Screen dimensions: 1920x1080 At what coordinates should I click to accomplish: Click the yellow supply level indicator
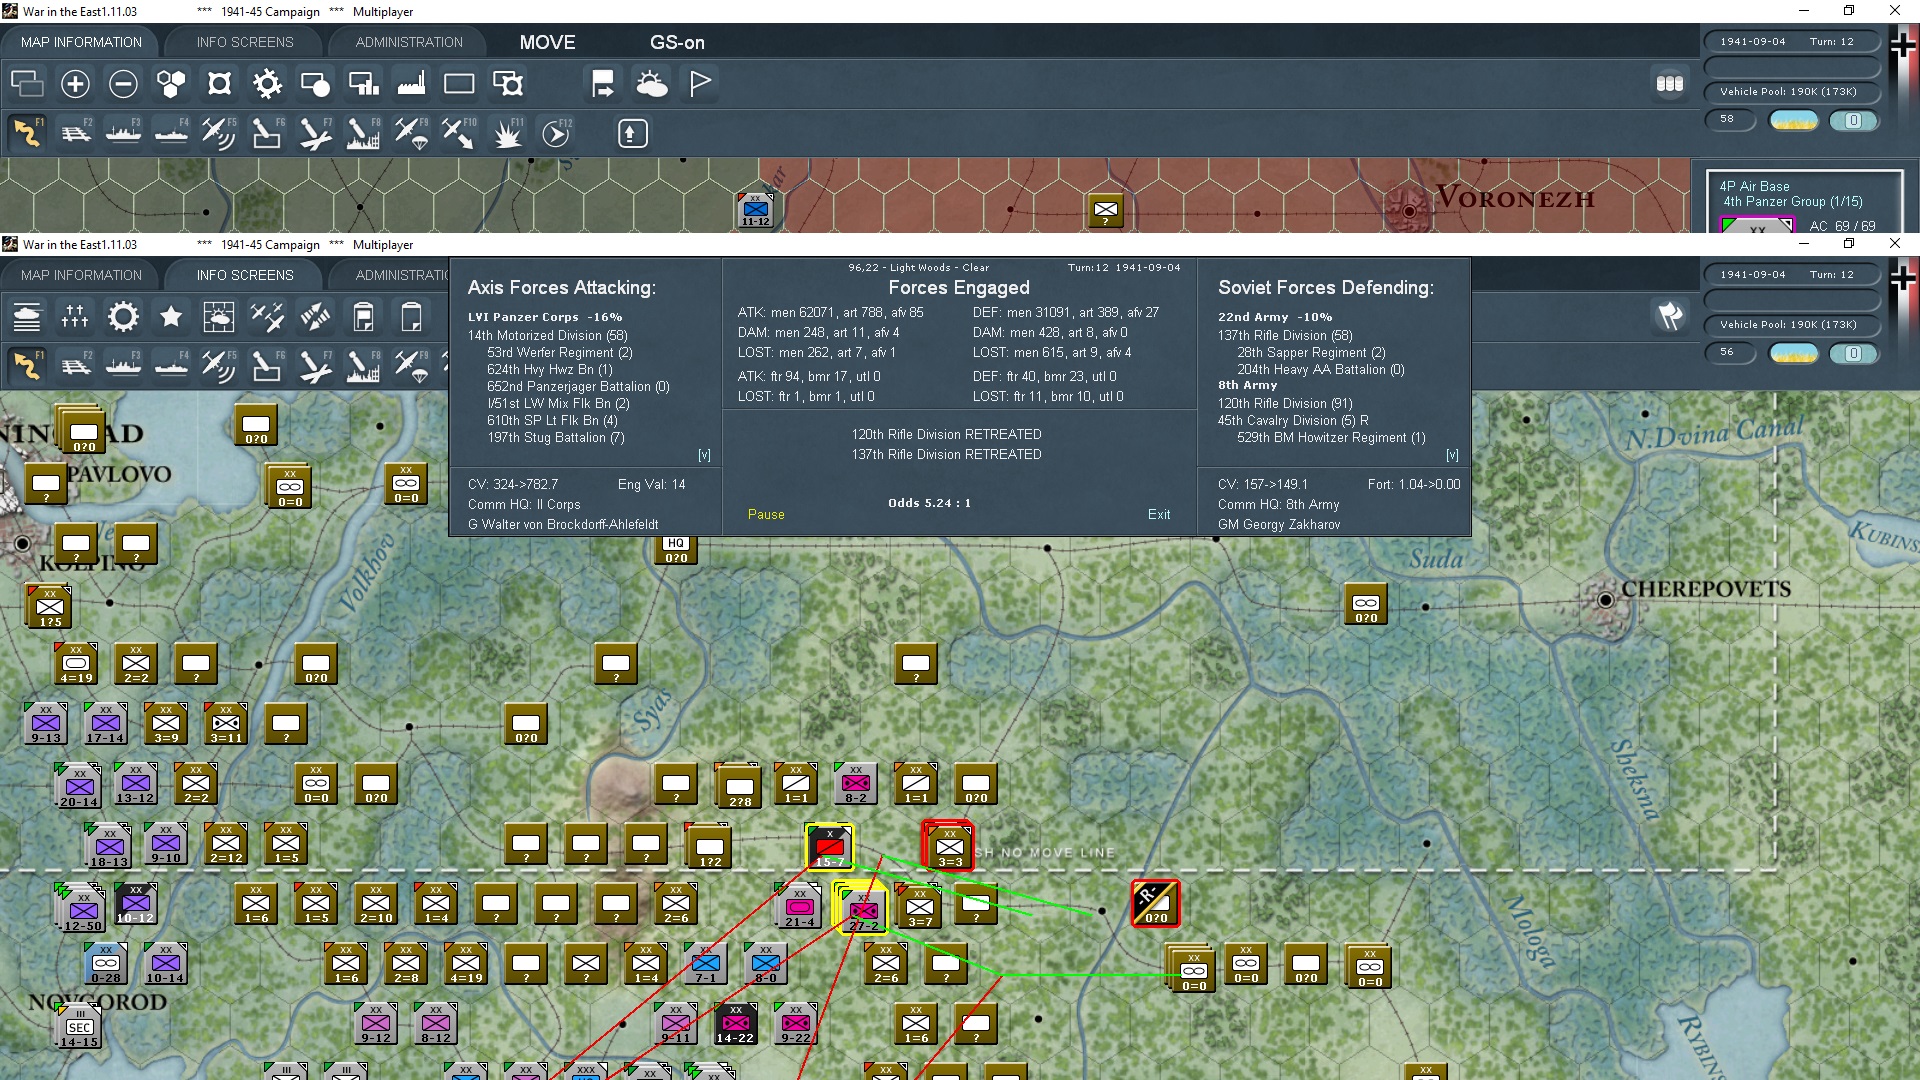coord(1793,120)
